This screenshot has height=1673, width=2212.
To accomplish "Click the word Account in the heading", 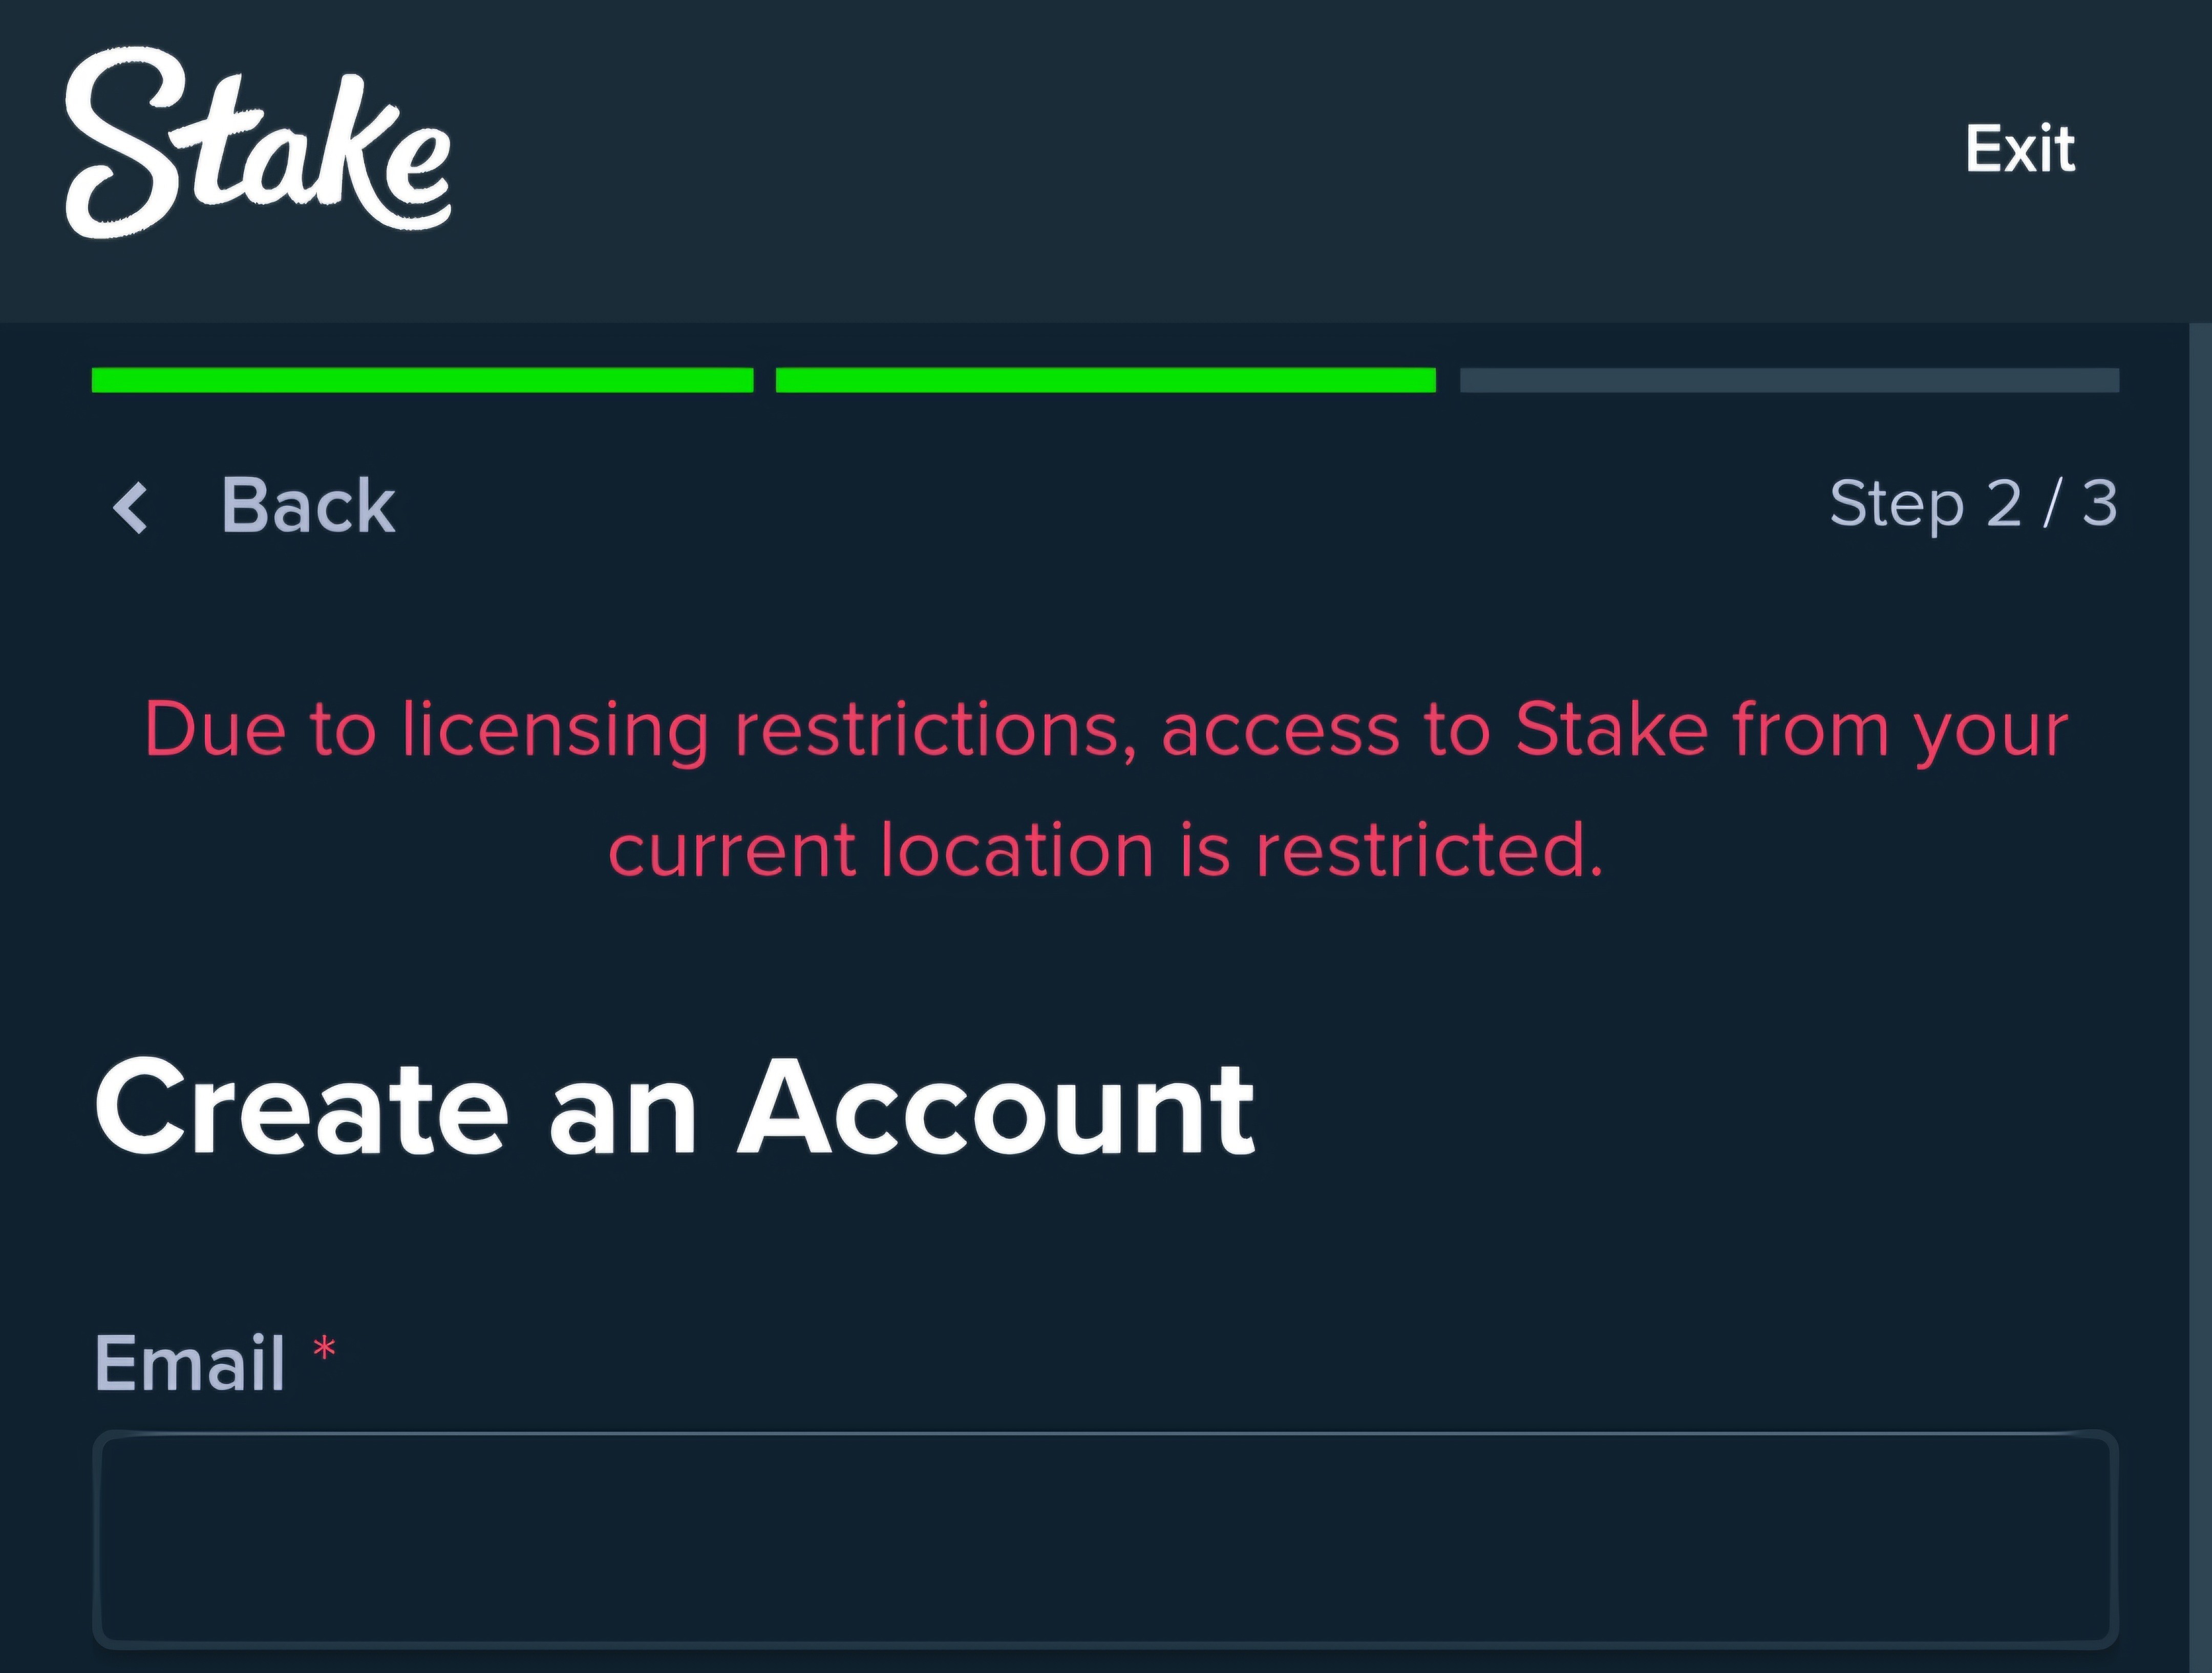I will [x=996, y=1108].
